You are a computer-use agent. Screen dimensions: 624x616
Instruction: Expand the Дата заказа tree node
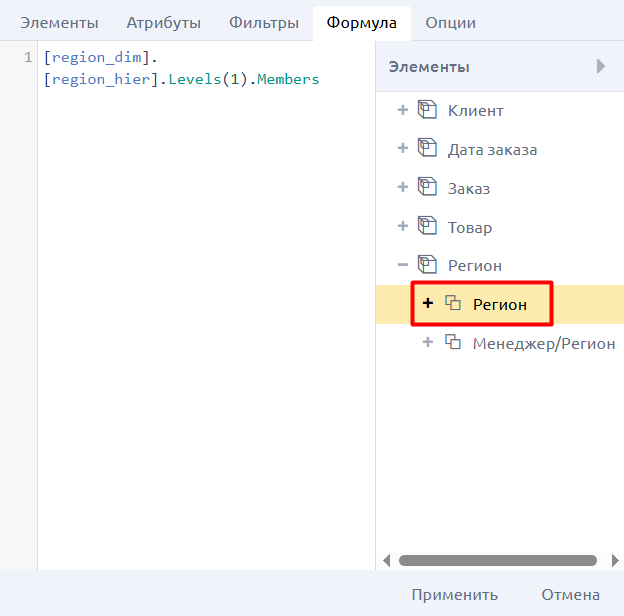pos(403,149)
